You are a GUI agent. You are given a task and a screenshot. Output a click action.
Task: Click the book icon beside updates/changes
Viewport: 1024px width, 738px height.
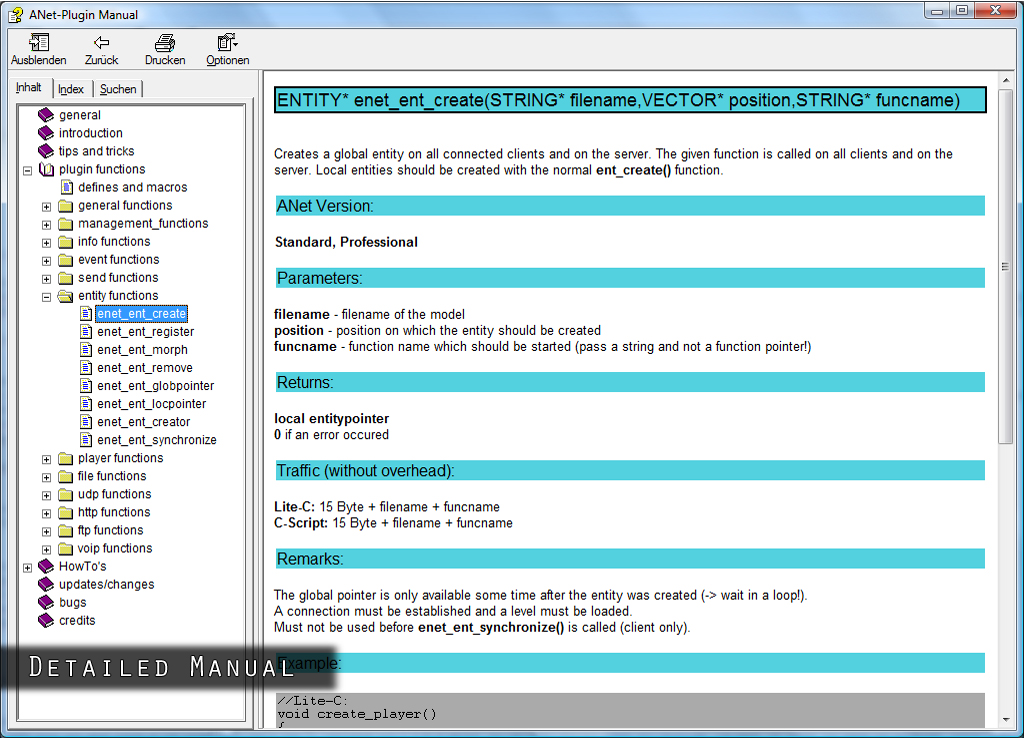(46, 585)
